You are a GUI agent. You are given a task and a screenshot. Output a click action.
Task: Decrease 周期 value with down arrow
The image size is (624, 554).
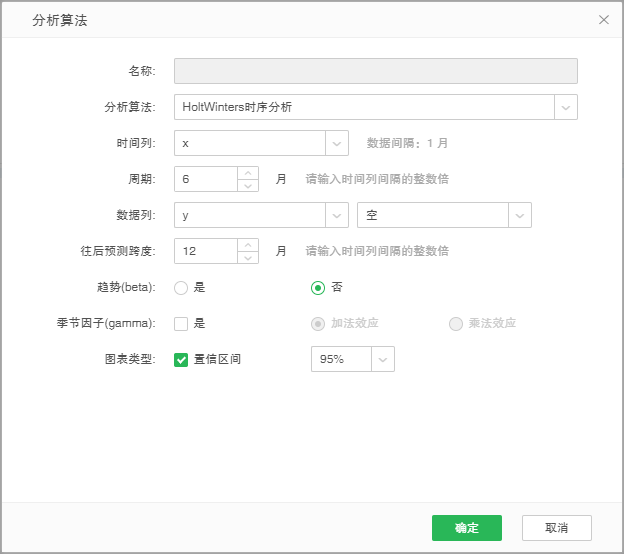click(x=248, y=186)
